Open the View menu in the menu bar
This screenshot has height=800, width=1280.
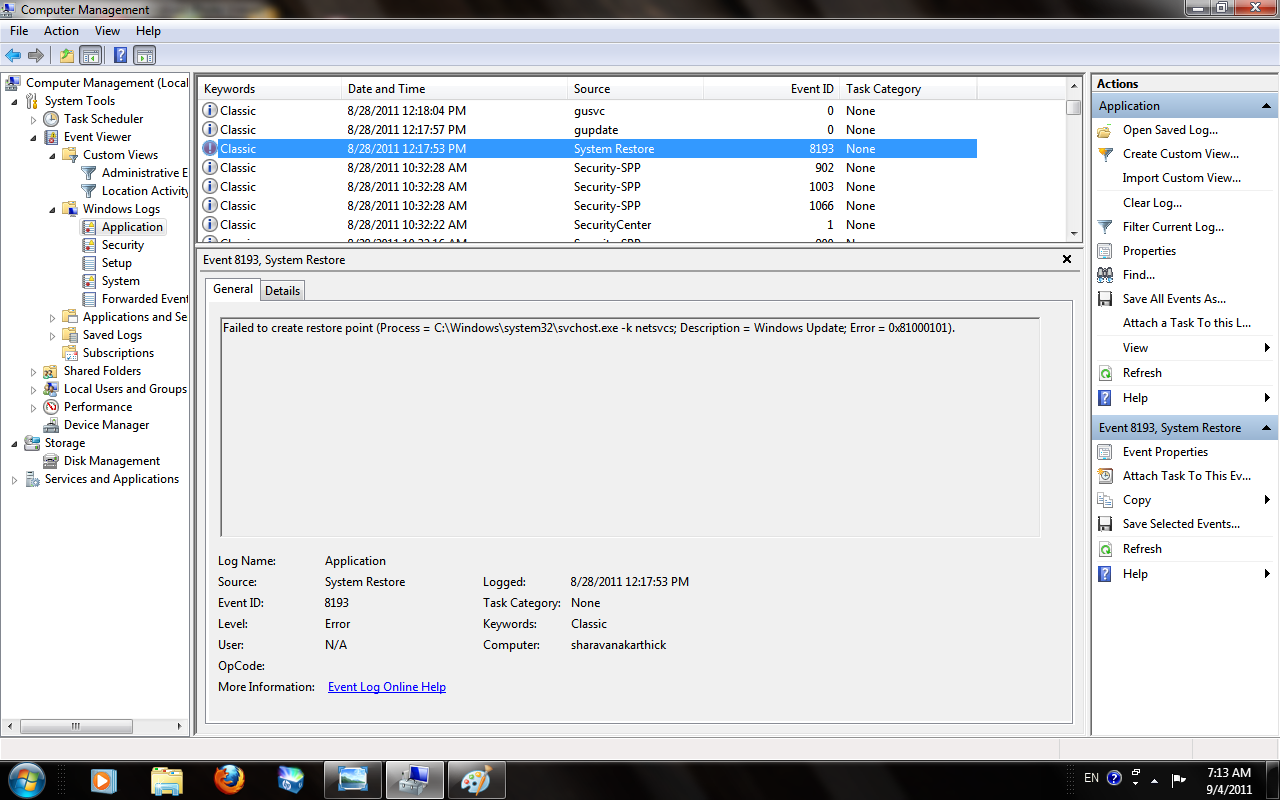pos(107,31)
